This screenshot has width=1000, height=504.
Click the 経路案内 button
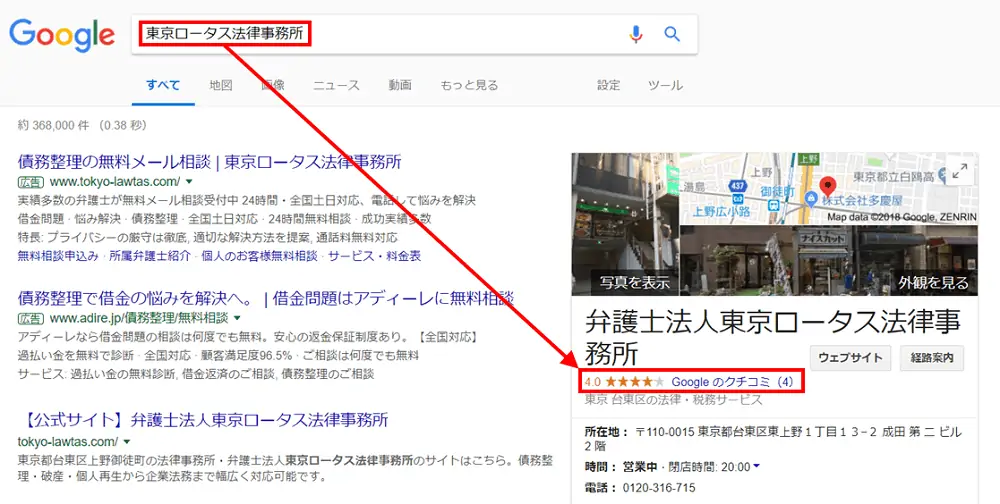932,358
